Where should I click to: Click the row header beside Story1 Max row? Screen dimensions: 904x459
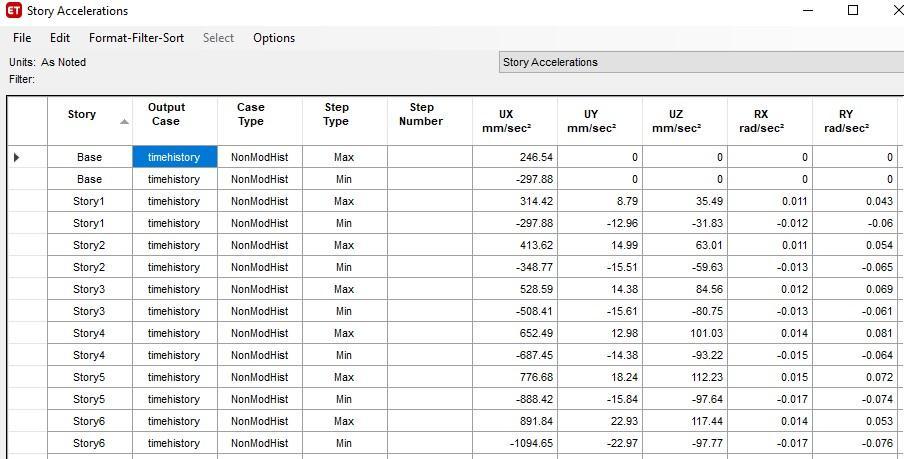(27, 201)
